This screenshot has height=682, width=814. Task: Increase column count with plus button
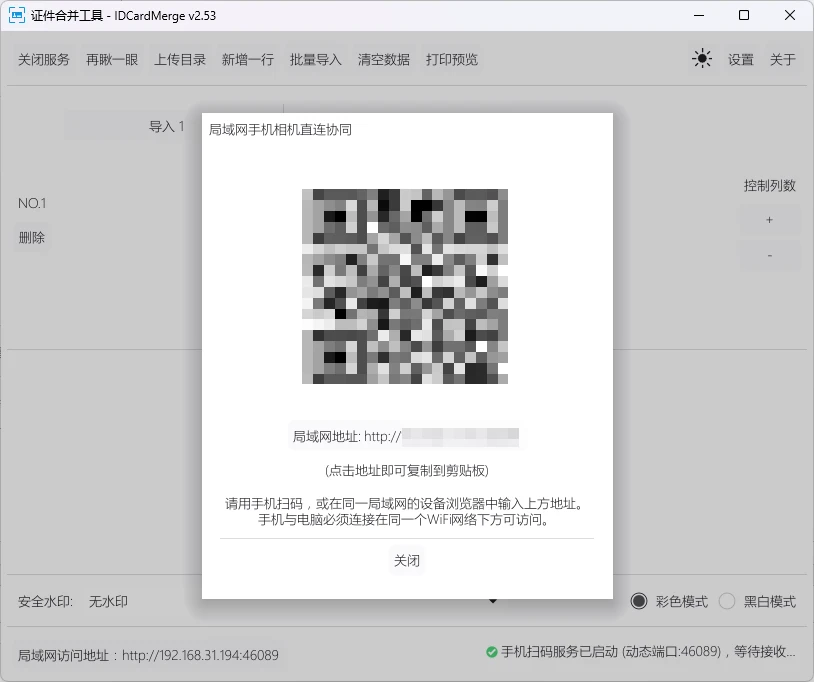click(769, 220)
